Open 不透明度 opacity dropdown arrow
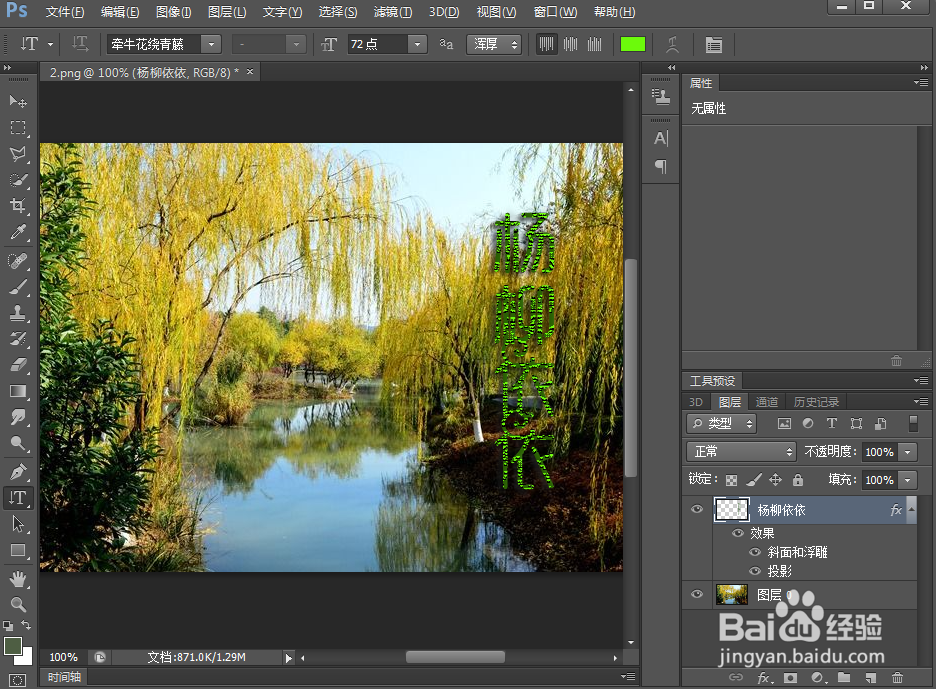Image resolution: width=936 pixels, height=689 pixels. pos(908,452)
